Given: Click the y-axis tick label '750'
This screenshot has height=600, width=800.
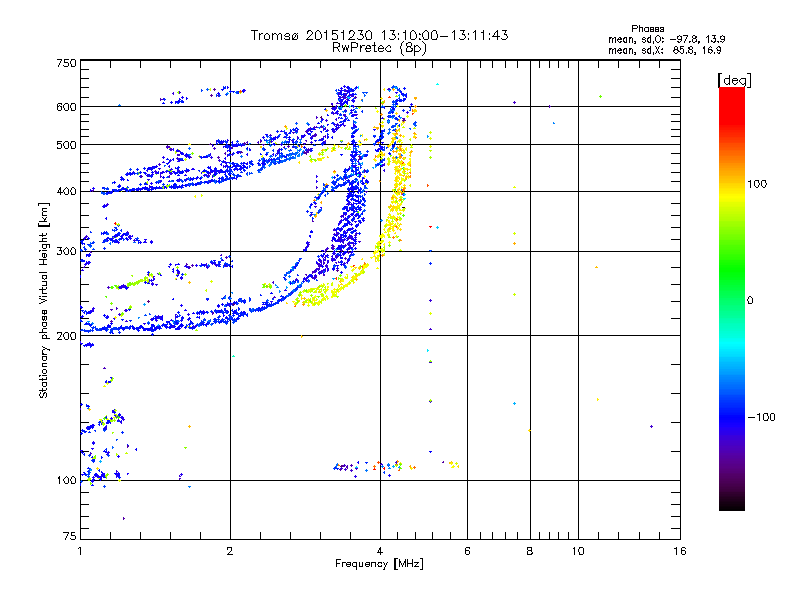Looking at the screenshot, I should tap(66, 63).
